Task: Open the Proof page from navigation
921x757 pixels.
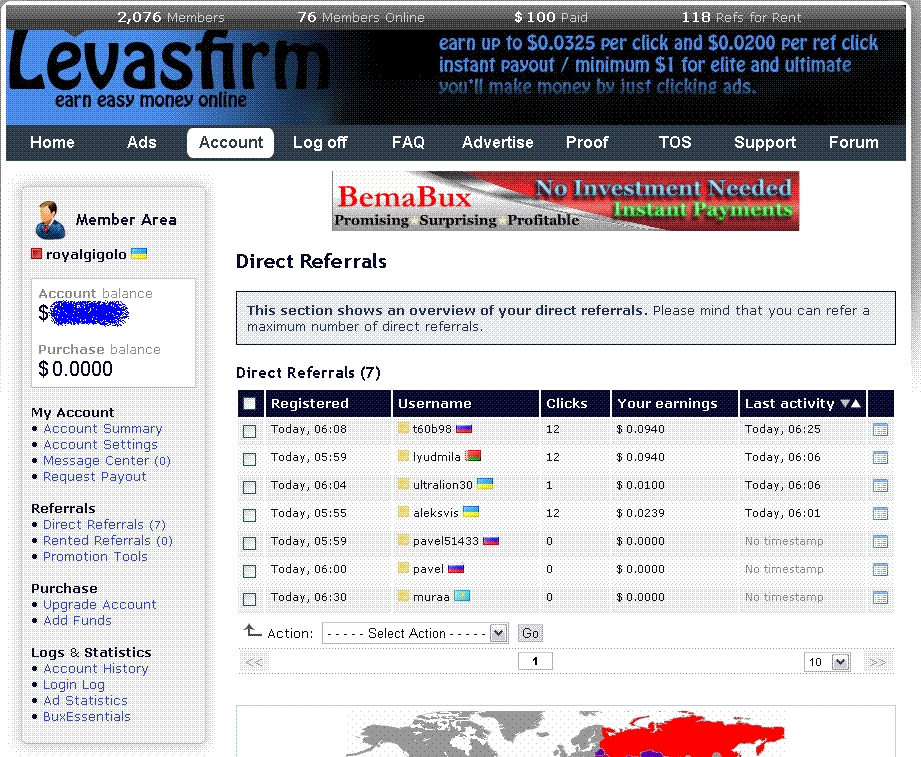Action: (587, 143)
